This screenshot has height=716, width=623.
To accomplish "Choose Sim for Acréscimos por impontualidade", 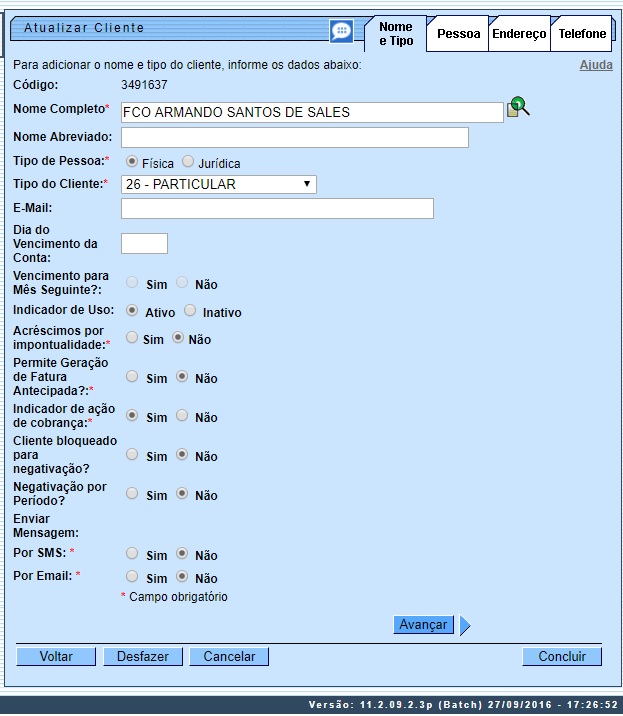I will tap(132, 337).
